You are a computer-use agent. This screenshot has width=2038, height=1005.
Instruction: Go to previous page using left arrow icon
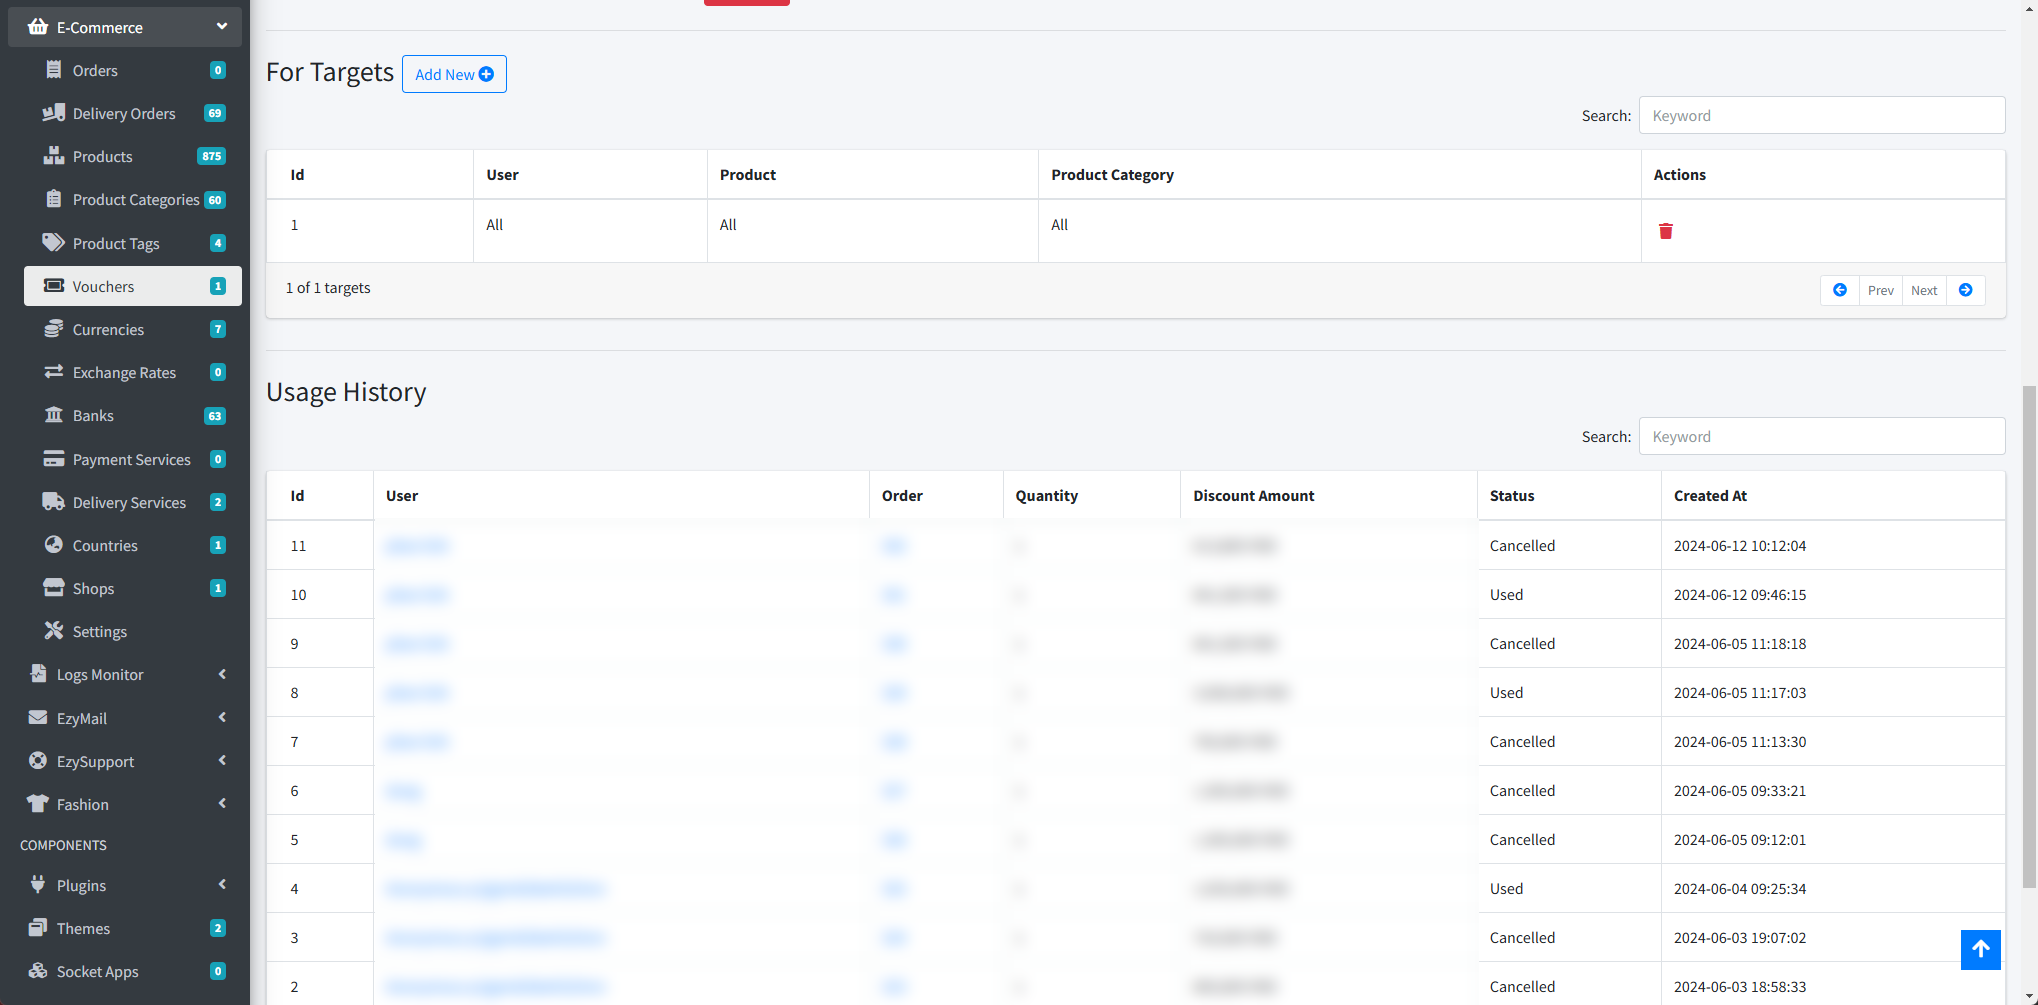pyautogui.click(x=1839, y=290)
